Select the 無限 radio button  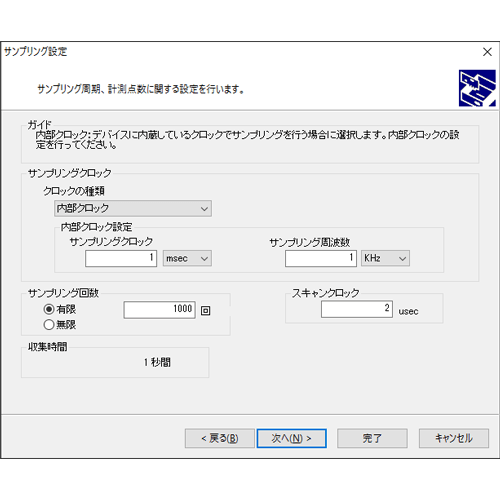(x=49, y=325)
